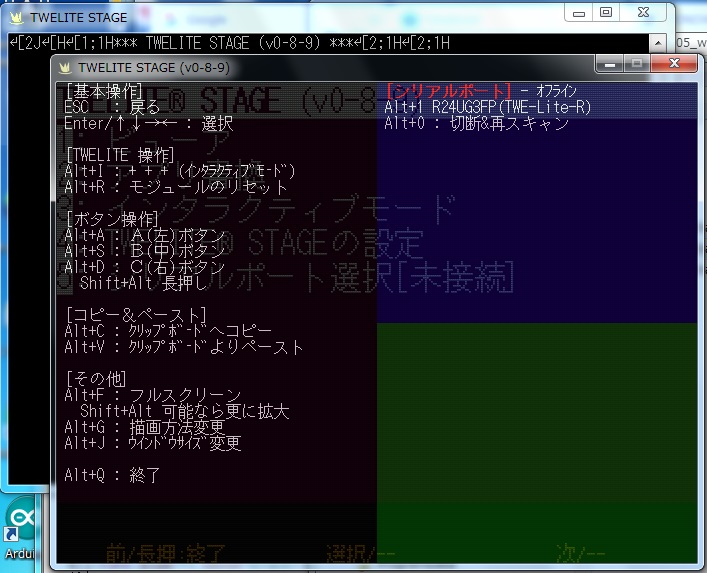Click the 'ESC : 戻る' line
707x573 pixels.
click(112, 107)
